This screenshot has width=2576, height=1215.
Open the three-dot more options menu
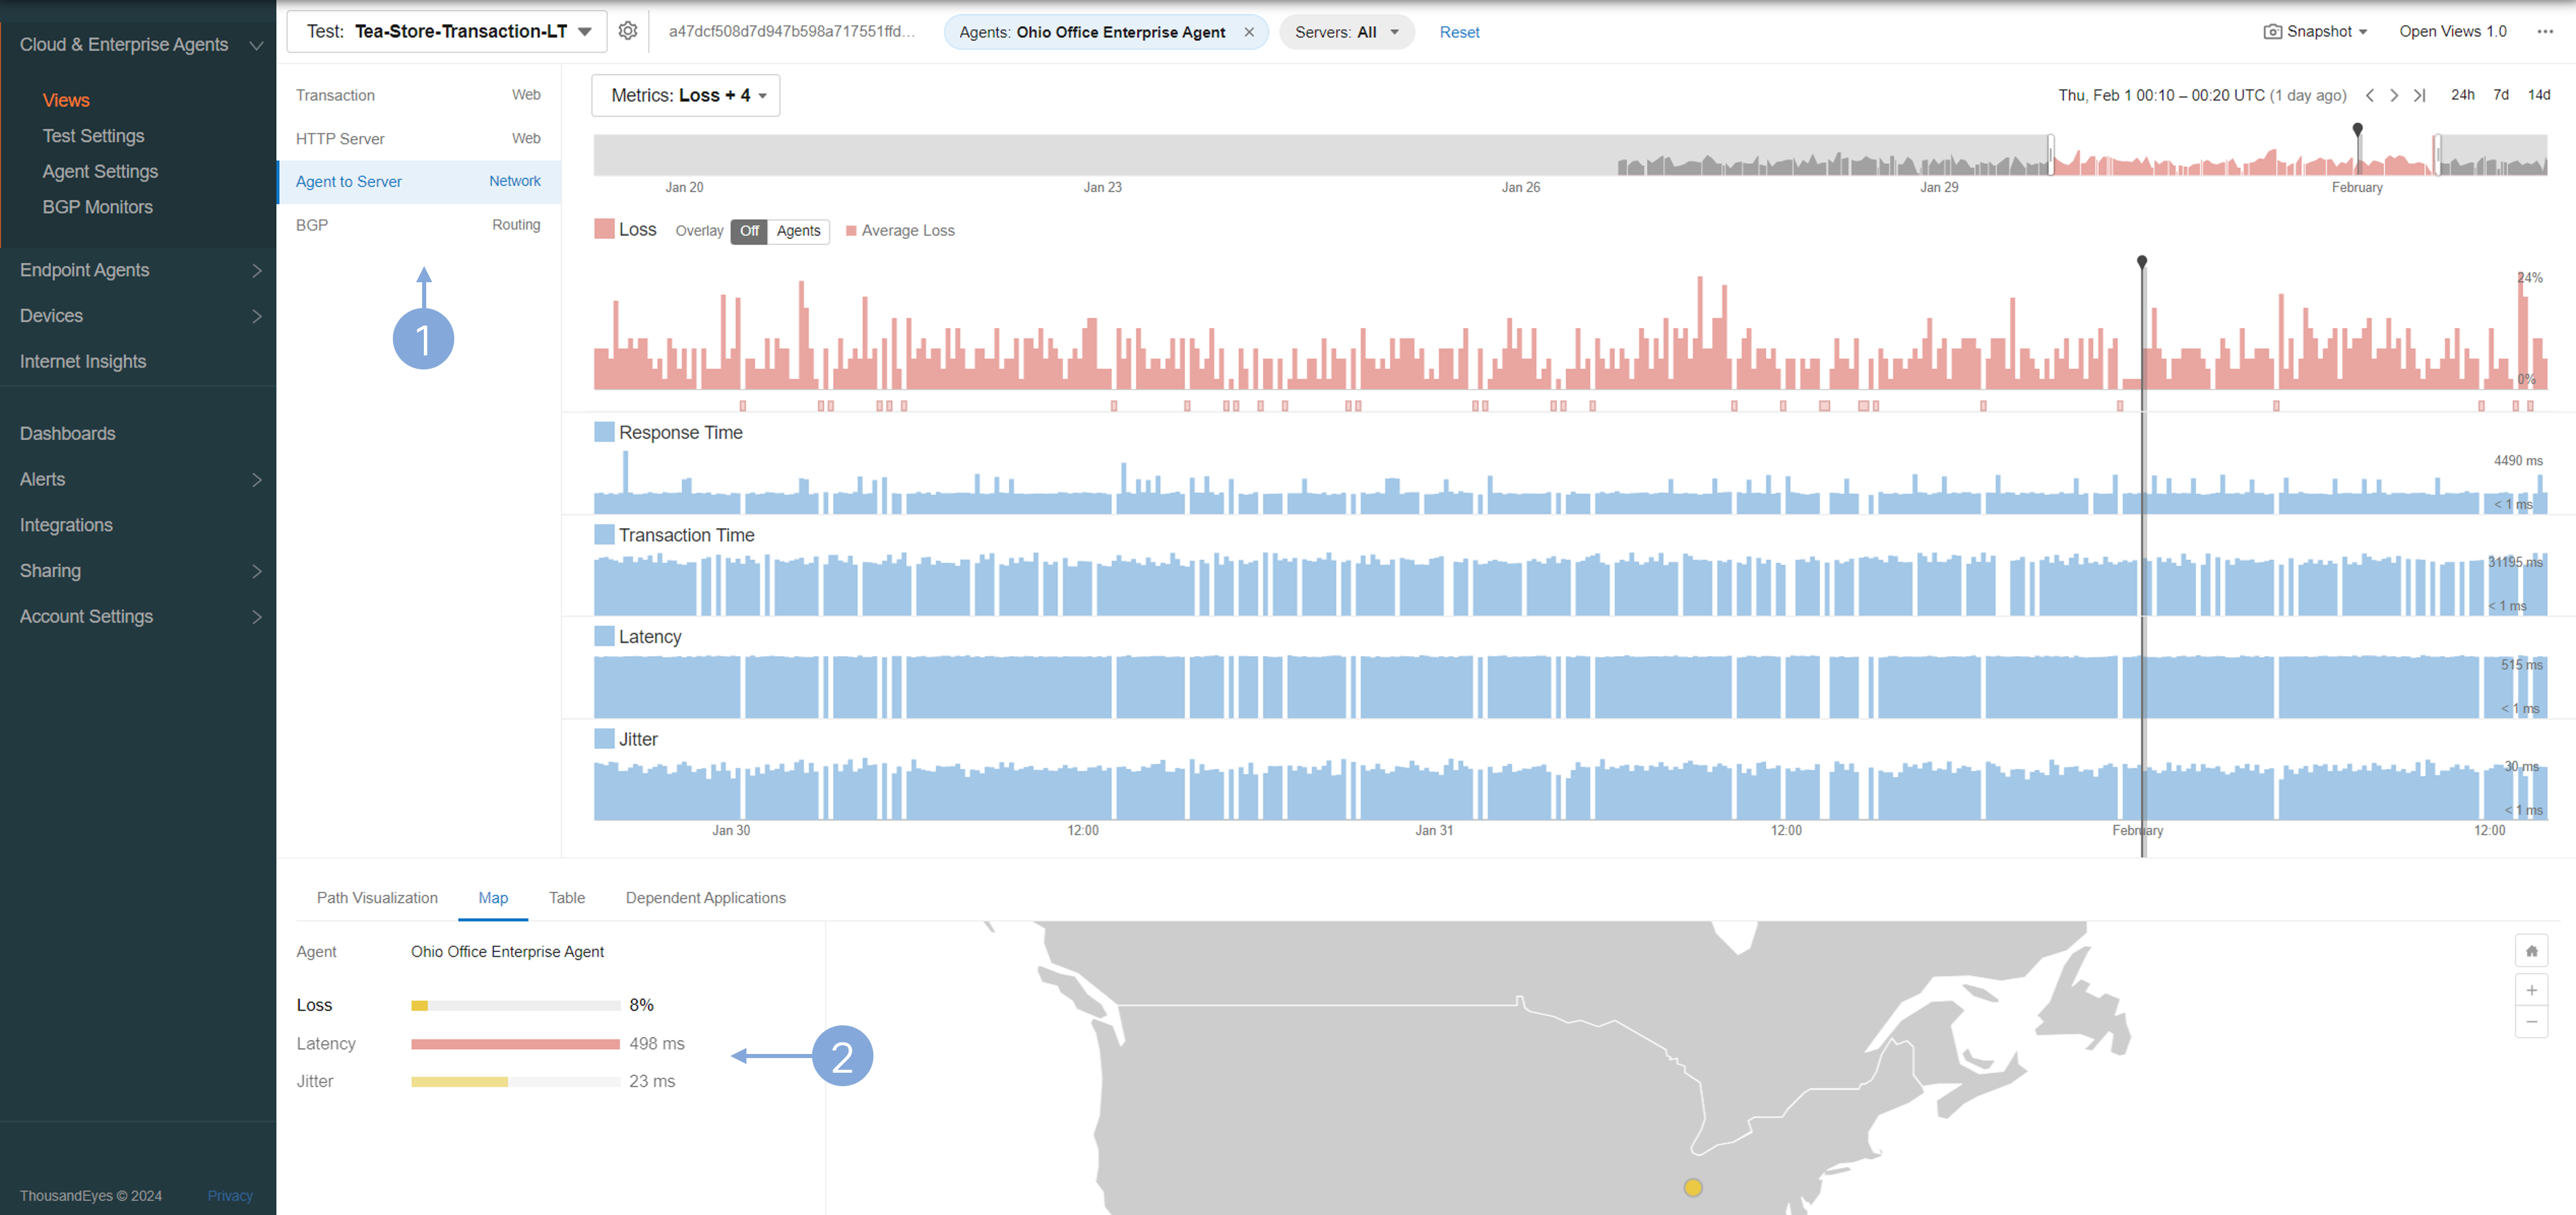pyautogui.click(x=2544, y=32)
